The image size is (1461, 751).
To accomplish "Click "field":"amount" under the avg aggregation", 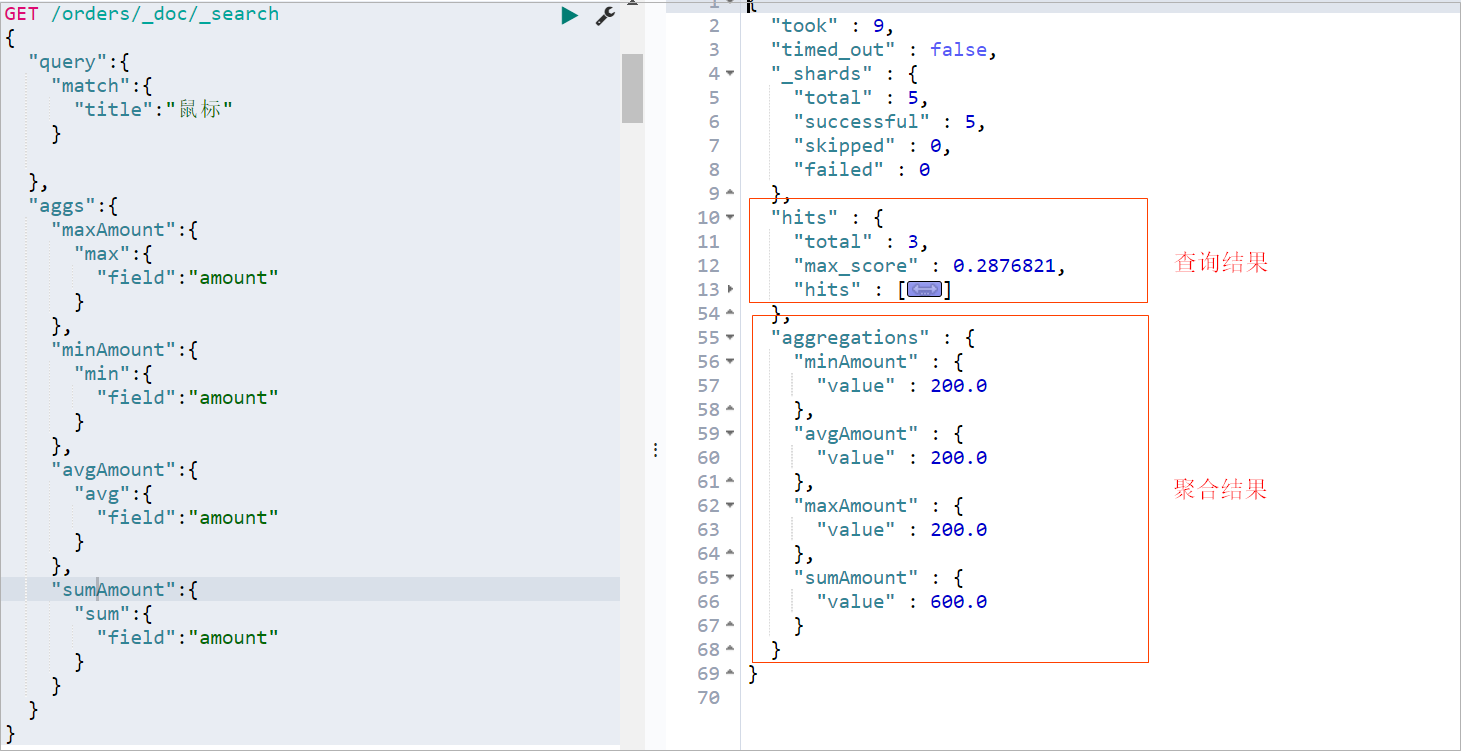I will (x=188, y=518).
